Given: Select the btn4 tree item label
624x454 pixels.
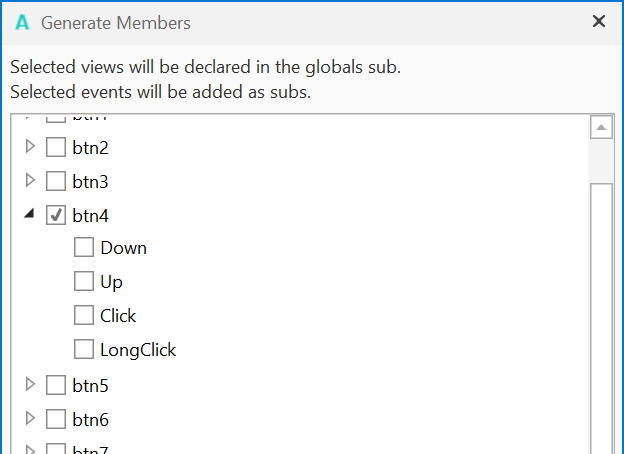Looking at the screenshot, I should 90,215.
